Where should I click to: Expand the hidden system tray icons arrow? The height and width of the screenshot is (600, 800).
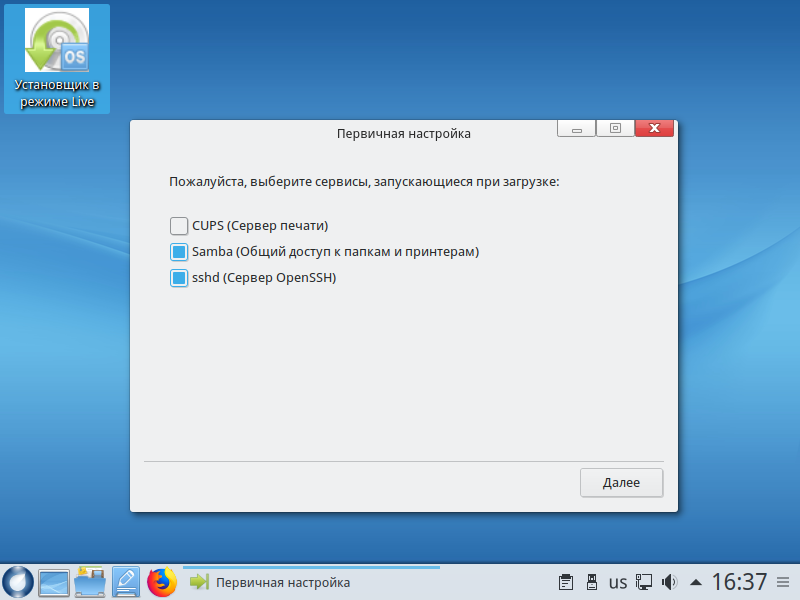click(x=696, y=581)
